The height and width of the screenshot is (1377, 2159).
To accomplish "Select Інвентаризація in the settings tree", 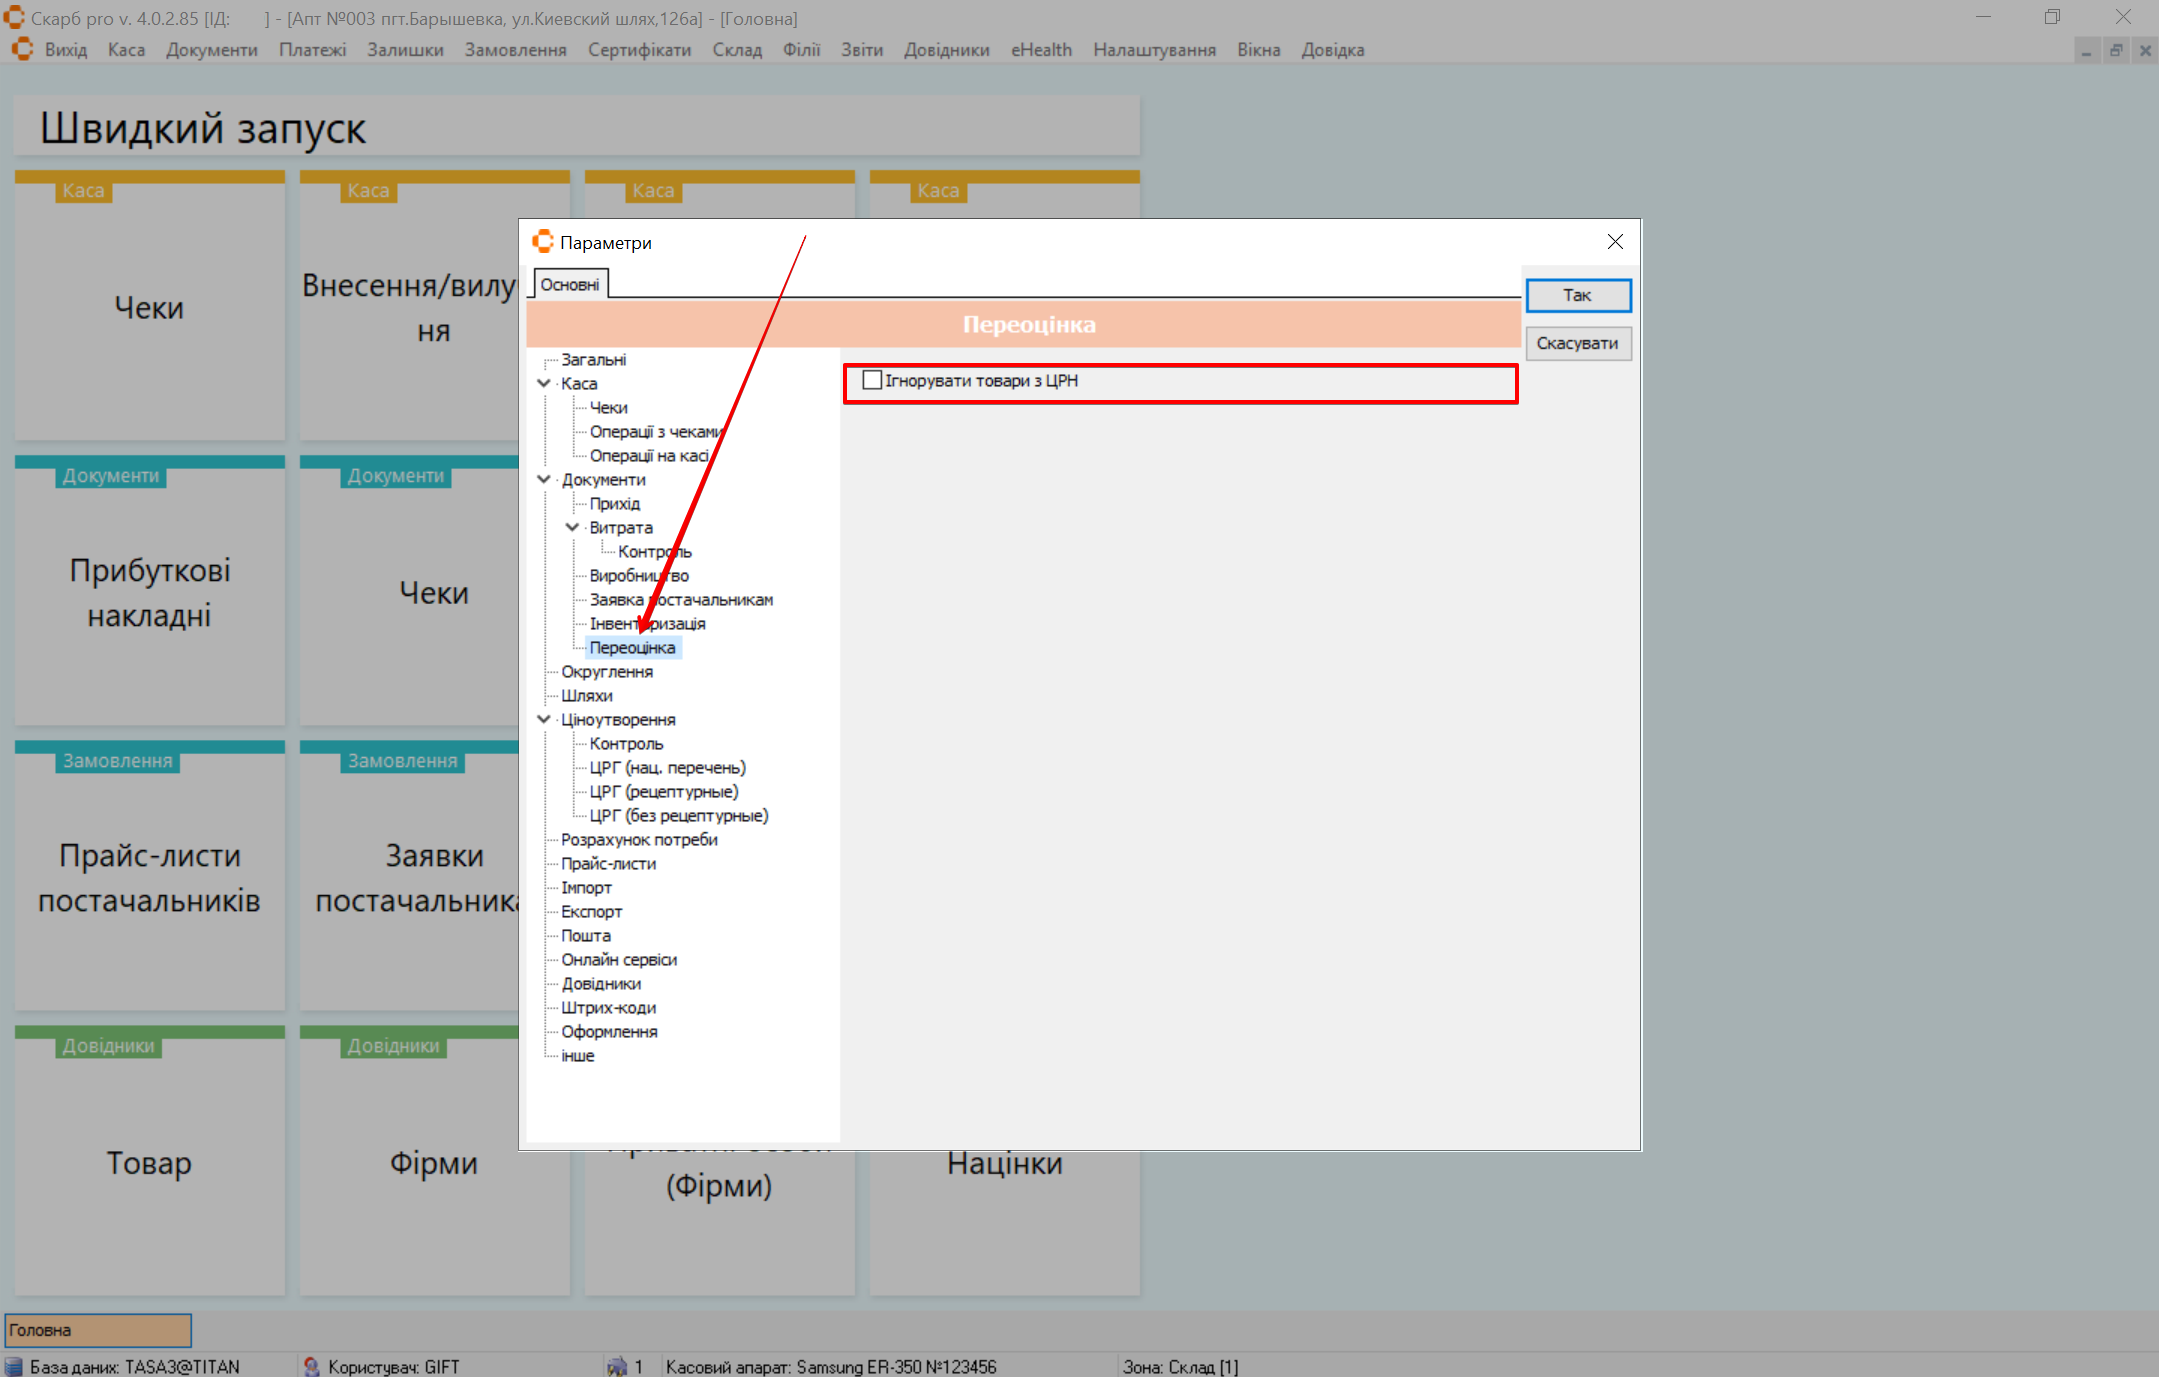I will click(x=647, y=623).
